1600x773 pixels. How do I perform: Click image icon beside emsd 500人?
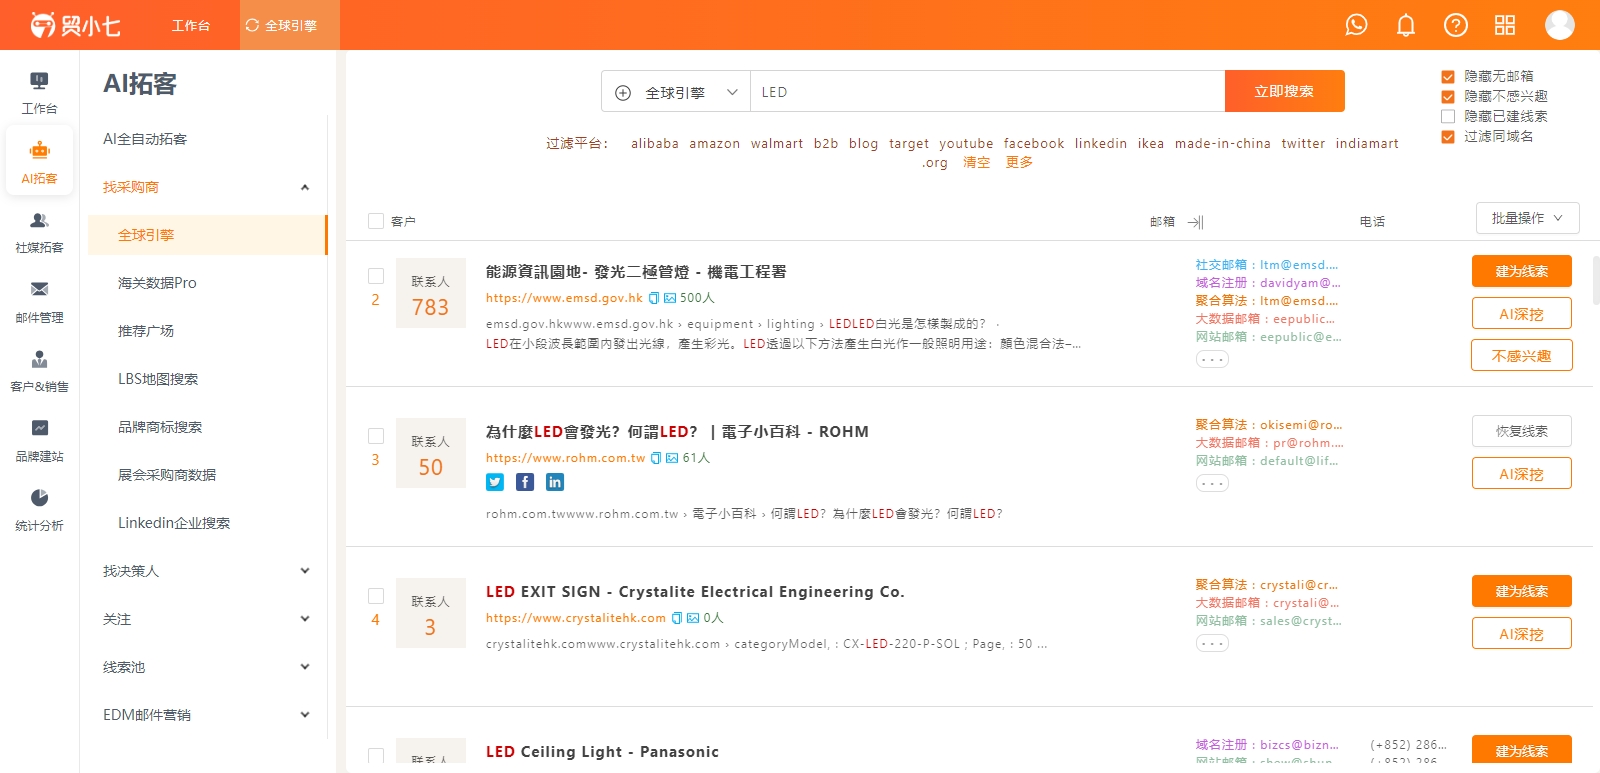tap(670, 298)
